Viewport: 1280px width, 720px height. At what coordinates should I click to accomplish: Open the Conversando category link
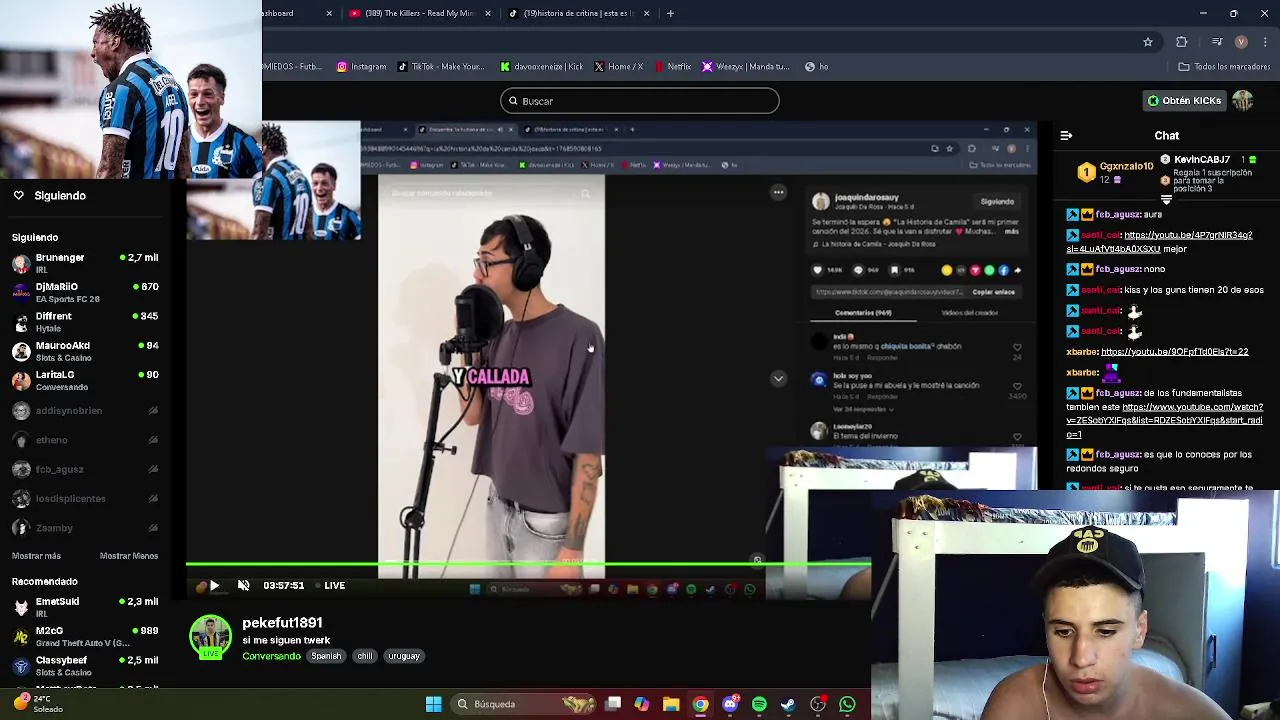coord(271,656)
